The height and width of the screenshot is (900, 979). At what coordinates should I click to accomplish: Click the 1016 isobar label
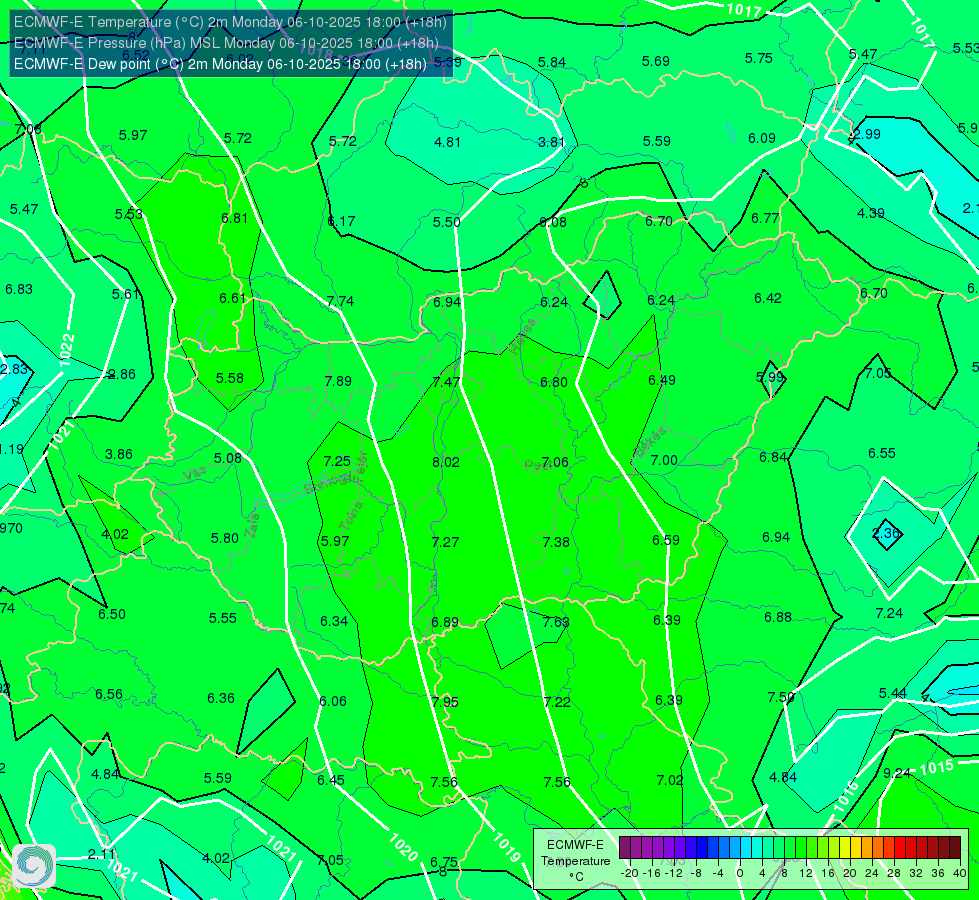[x=847, y=798]
